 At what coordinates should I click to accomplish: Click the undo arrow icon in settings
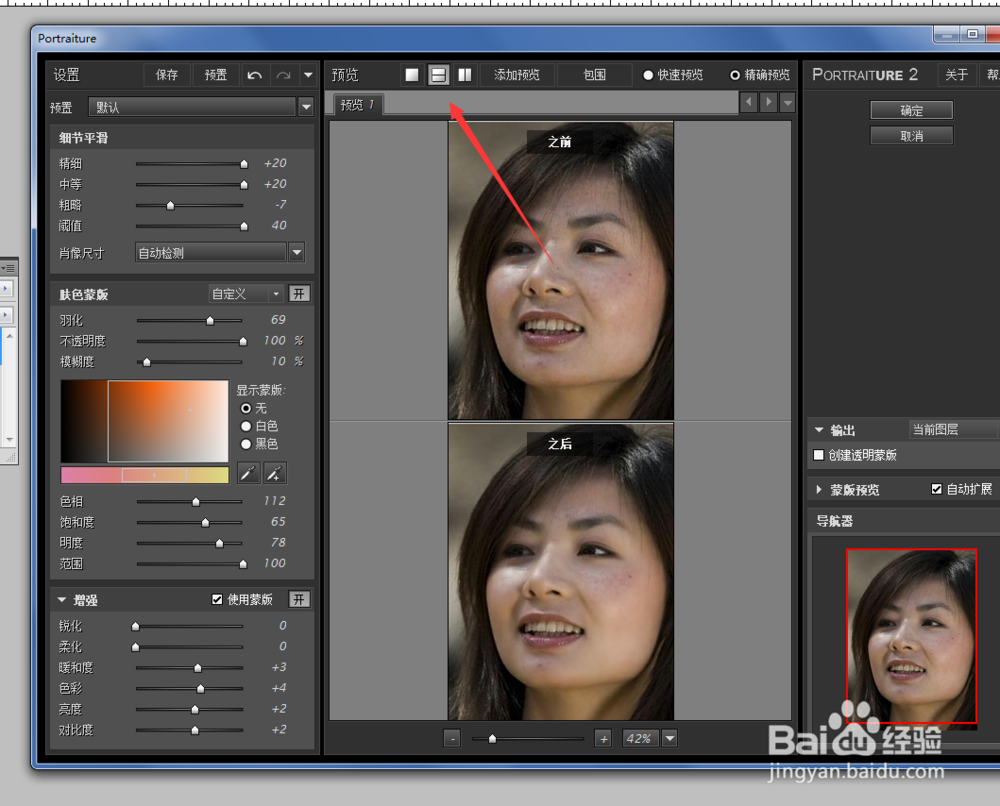click(x=254, y=75)
